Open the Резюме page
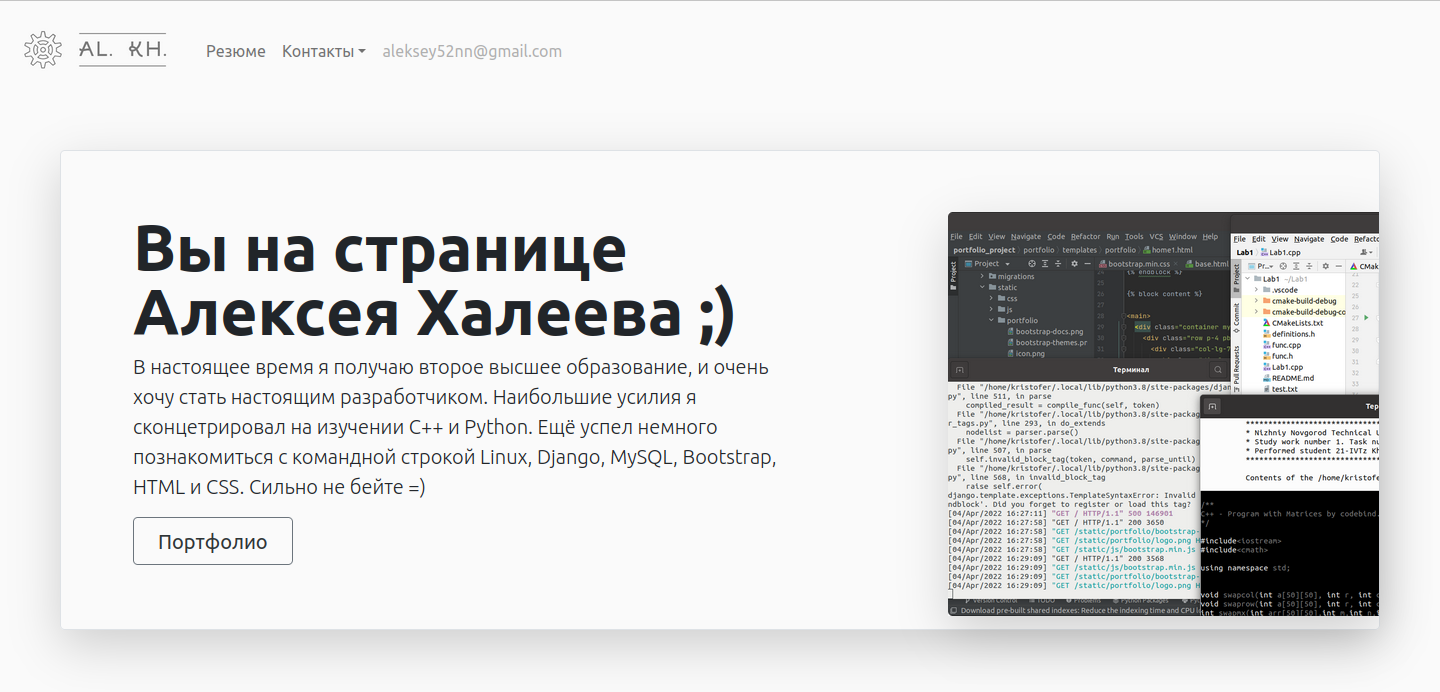Image resolution: width=1440 pixels, height=692 pixels. (236, 51)
